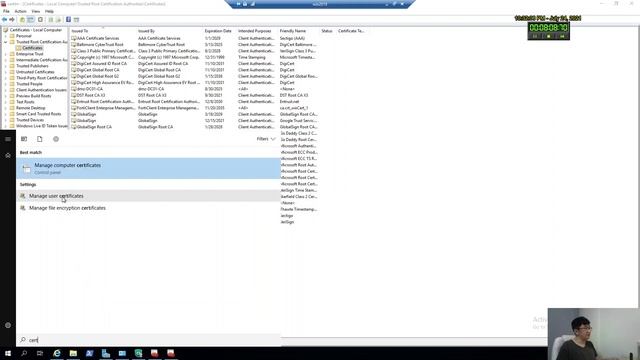Open Manage file encryption certificates setting

[x=149, y=208]
